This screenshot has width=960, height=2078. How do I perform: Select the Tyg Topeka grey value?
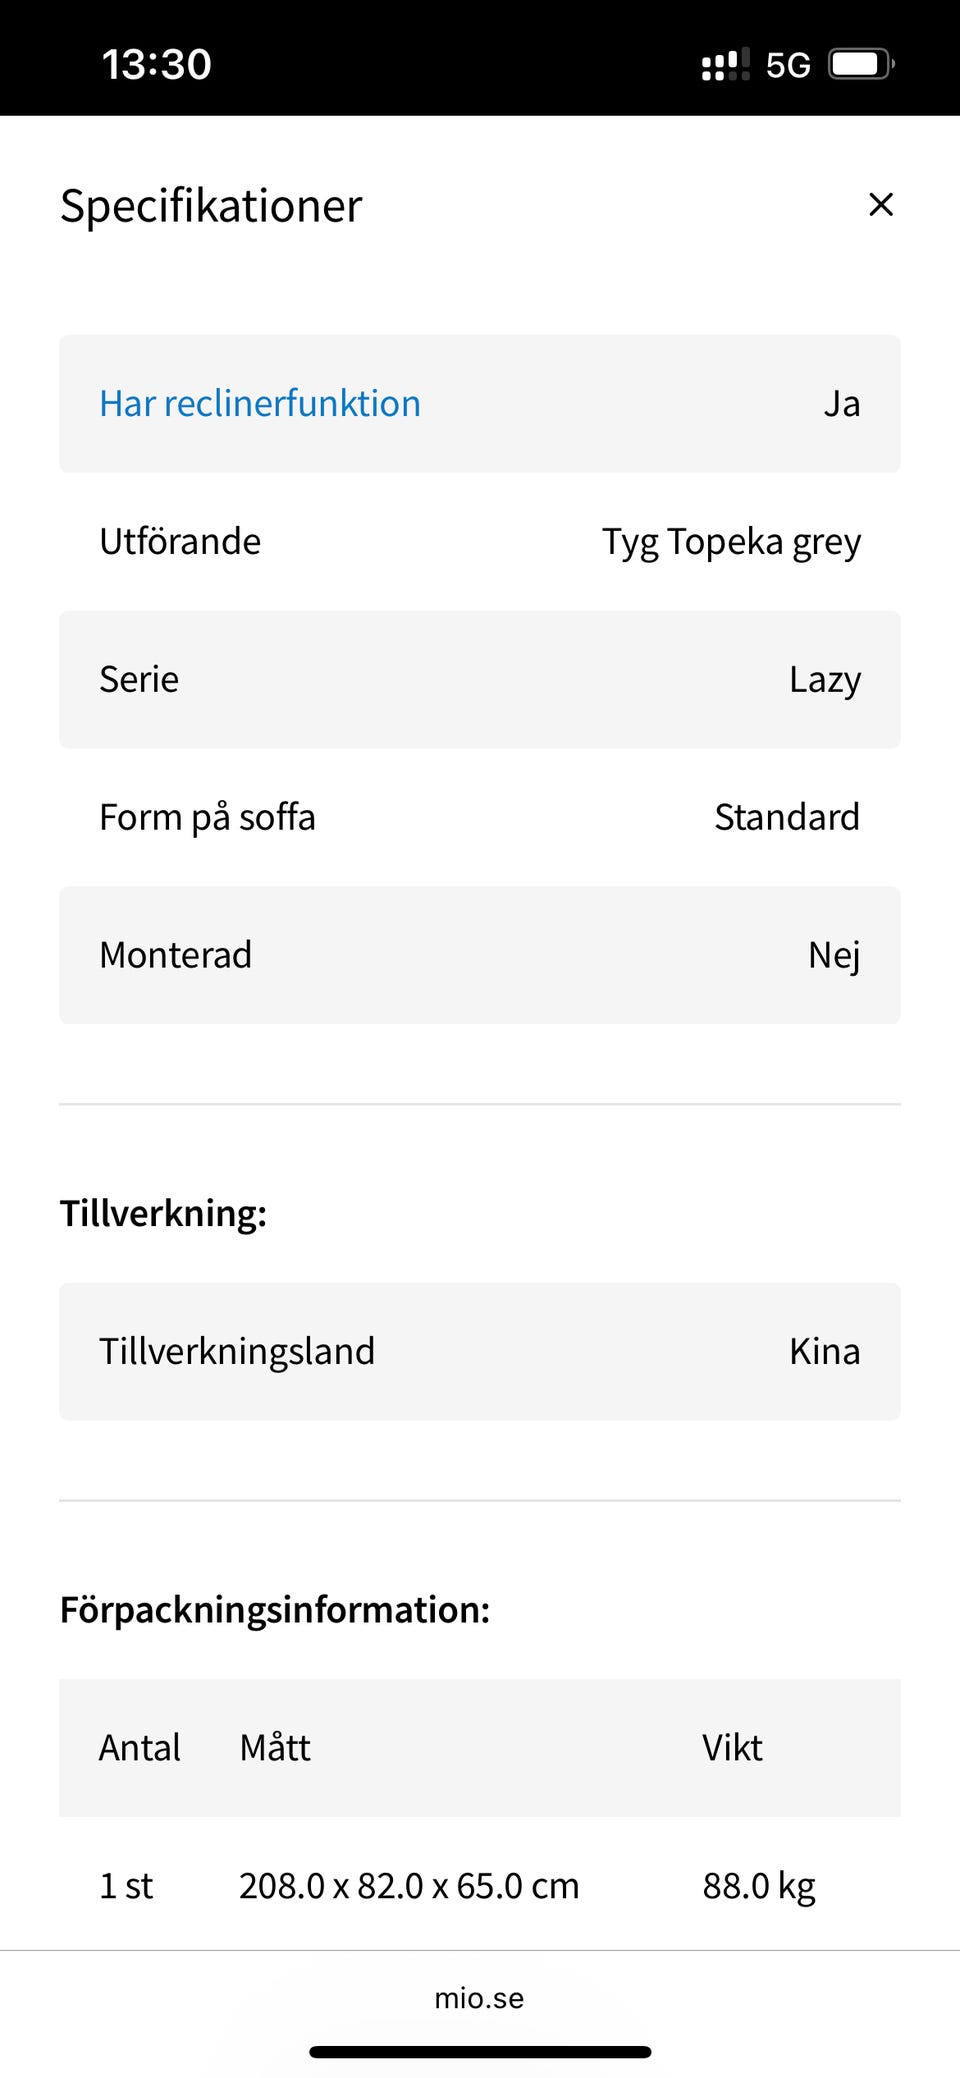[731, 542]
